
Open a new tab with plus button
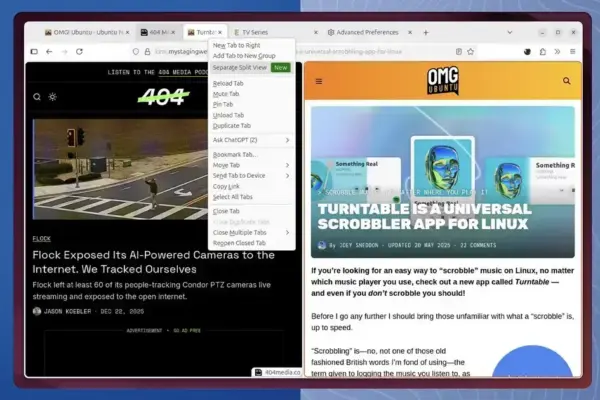426,33
